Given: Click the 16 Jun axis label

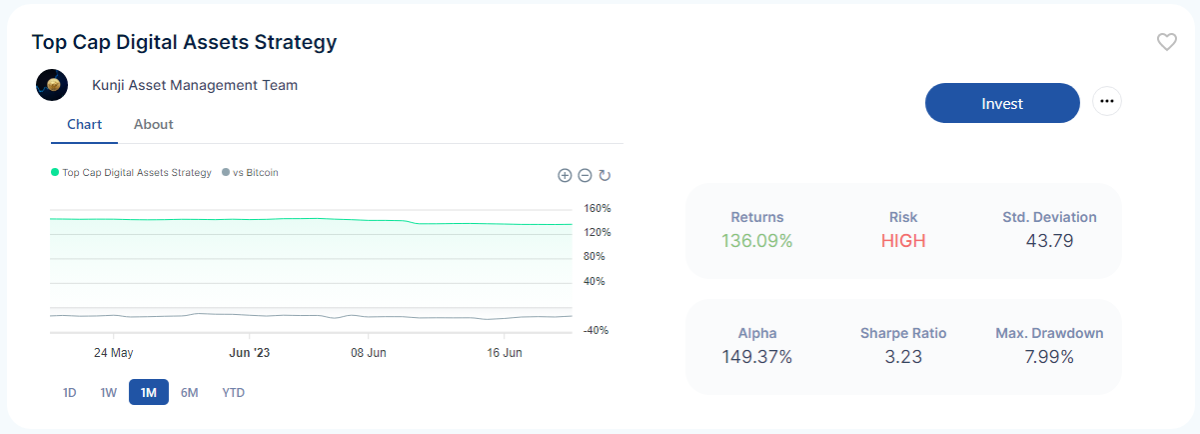Looking at the screenshot, I should (504, 353).
